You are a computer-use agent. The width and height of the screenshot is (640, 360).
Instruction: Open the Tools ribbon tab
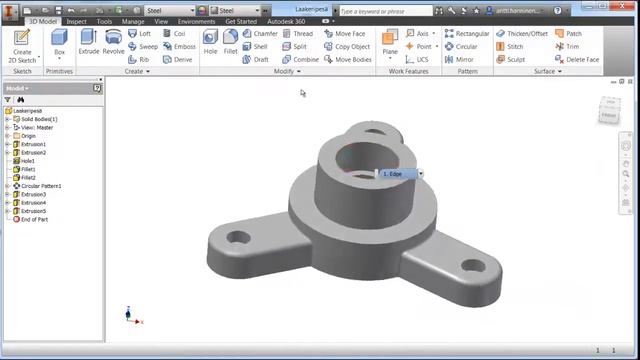click(x=104, y=21)
